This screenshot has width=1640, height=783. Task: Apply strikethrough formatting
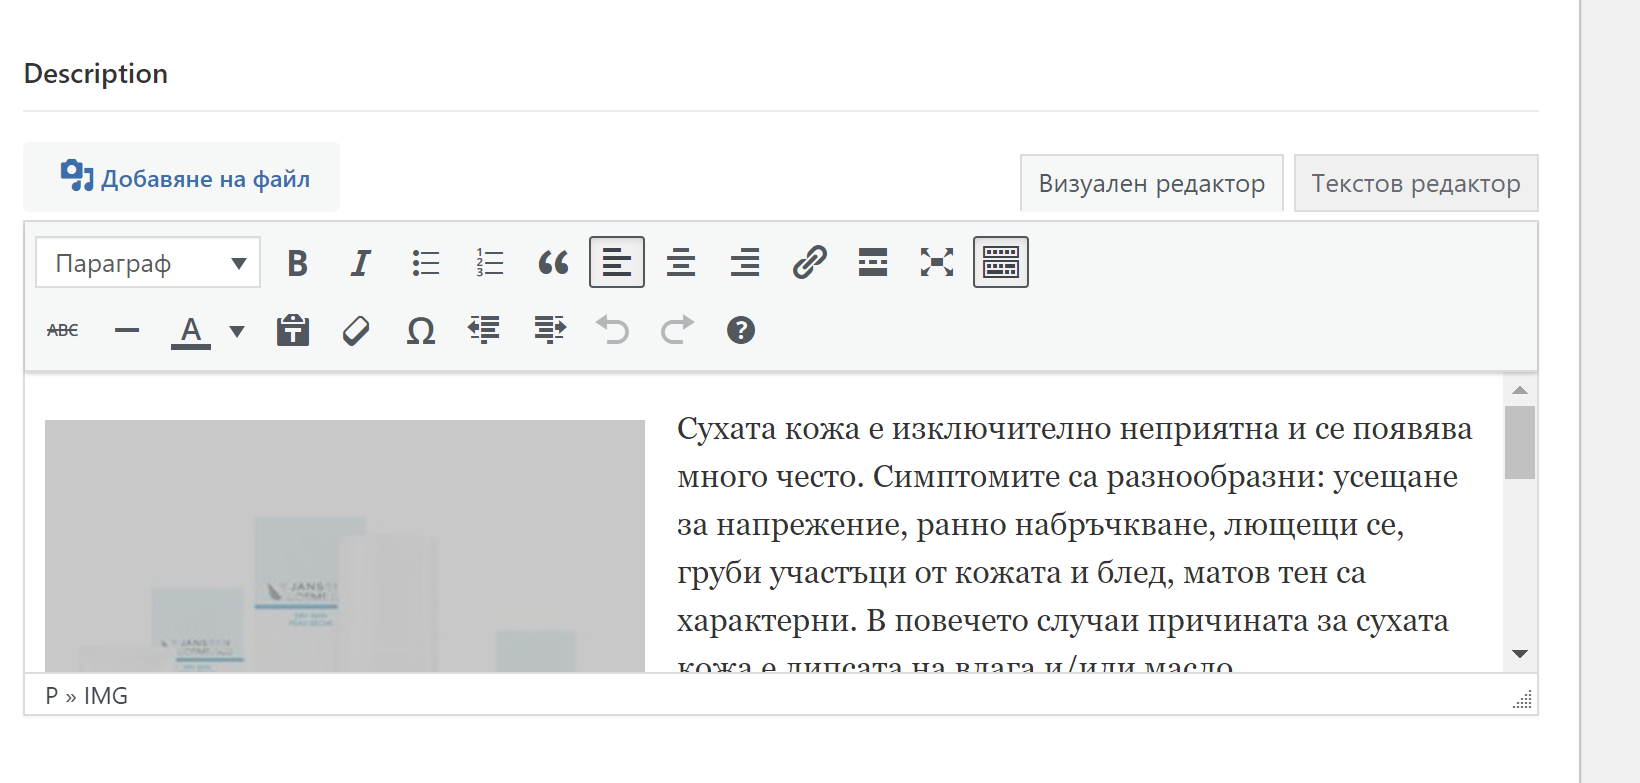(63, 330)
